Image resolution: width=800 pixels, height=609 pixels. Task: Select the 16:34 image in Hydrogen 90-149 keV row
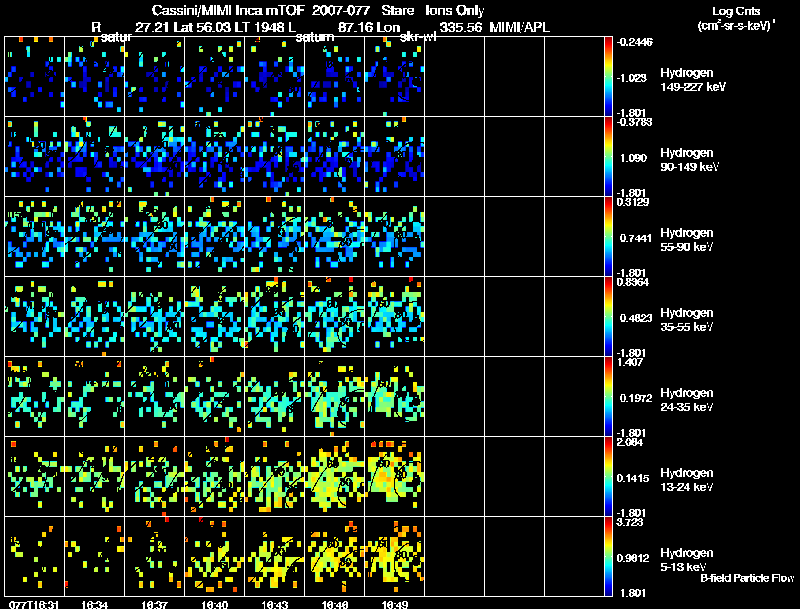pyautogui.click(x=94, y=157)
